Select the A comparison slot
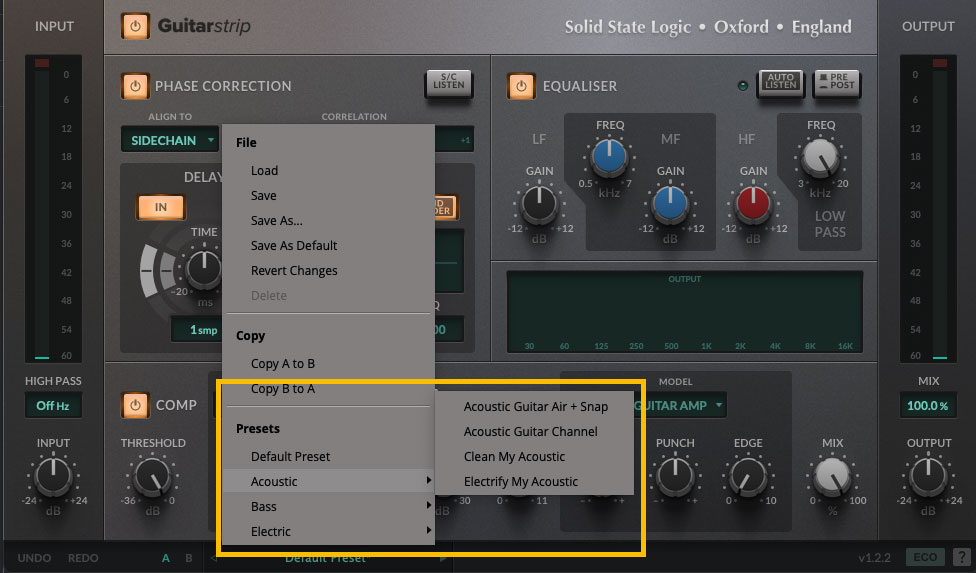This screenshot has width=976, height=573. pyautogui.click(x=166, y=558)
